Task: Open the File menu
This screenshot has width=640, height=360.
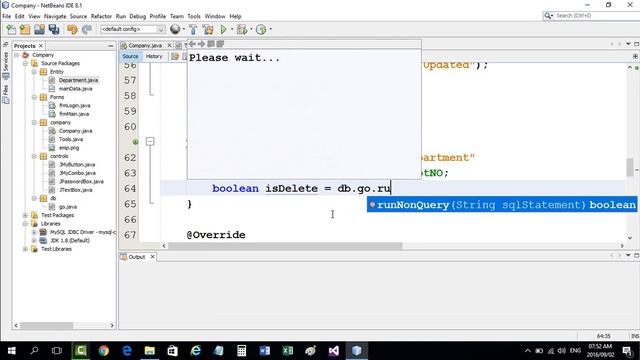Action: pyautogui.click(x=7, y=16)
